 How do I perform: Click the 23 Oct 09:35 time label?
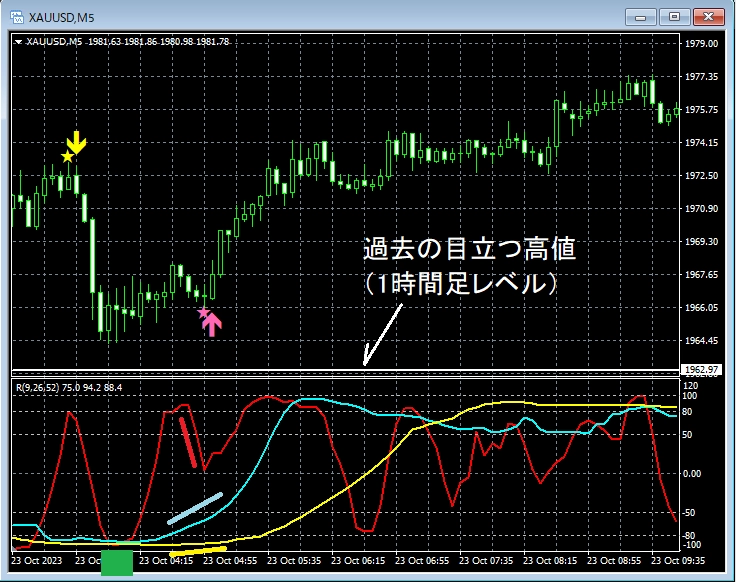tap(678, 560)
